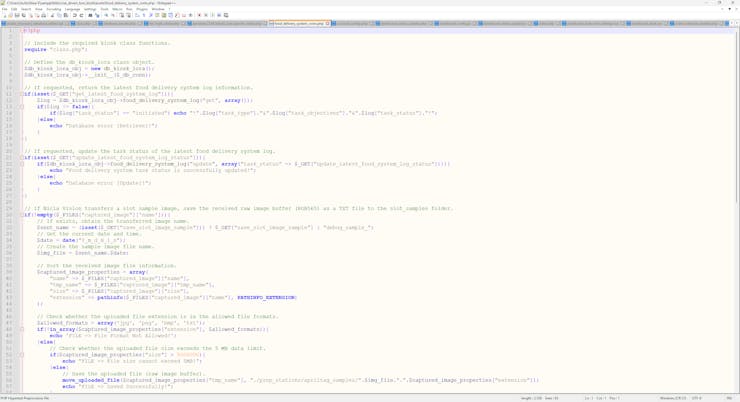Open the Plugins menu
This screenshot has width=740, height=402.
143,9
